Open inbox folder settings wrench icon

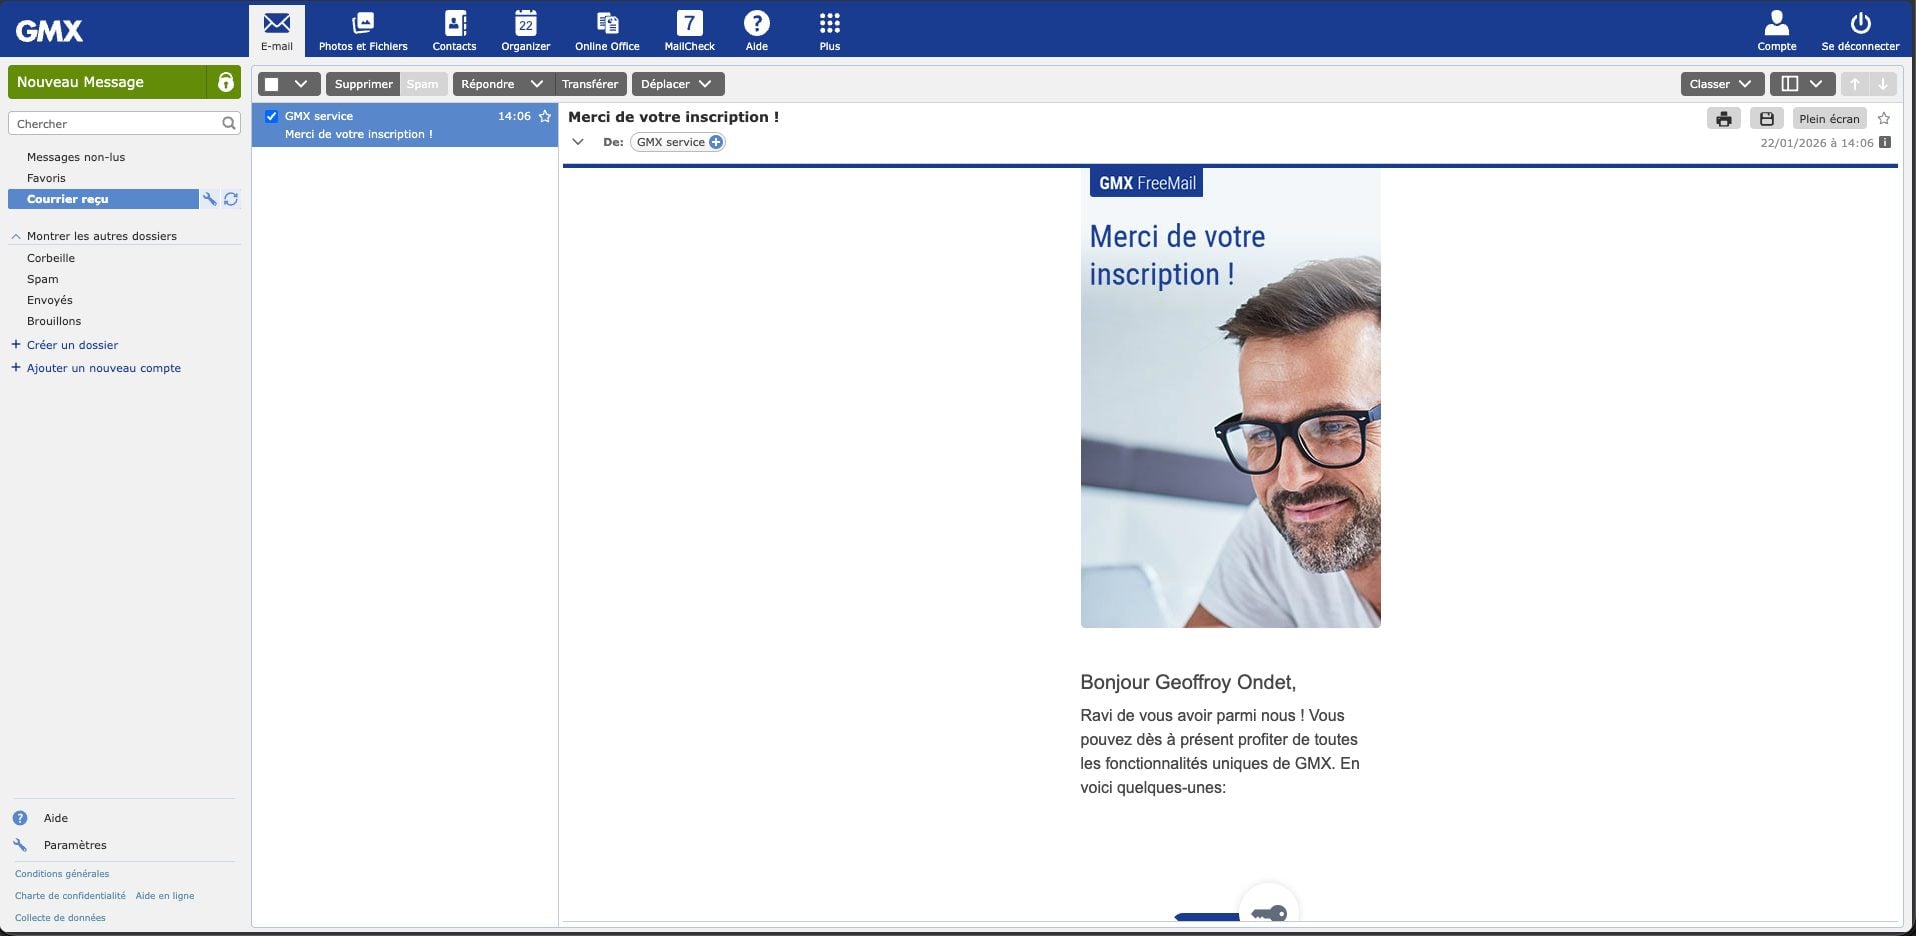coord(210,199)
